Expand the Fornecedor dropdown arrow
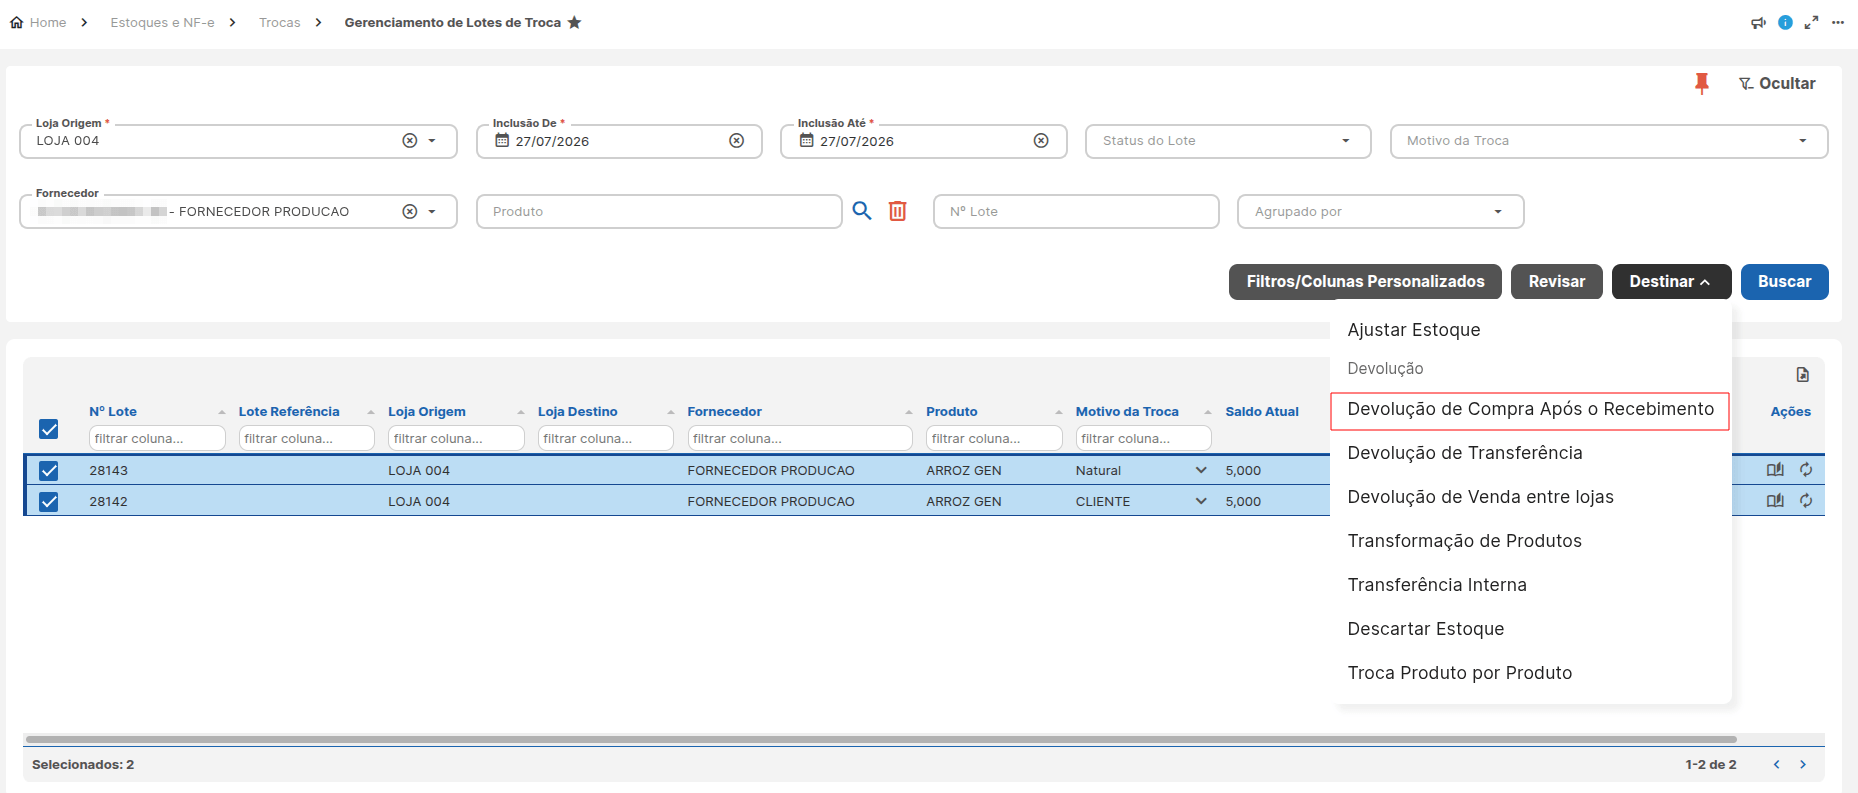 click(x=432, y=211)
